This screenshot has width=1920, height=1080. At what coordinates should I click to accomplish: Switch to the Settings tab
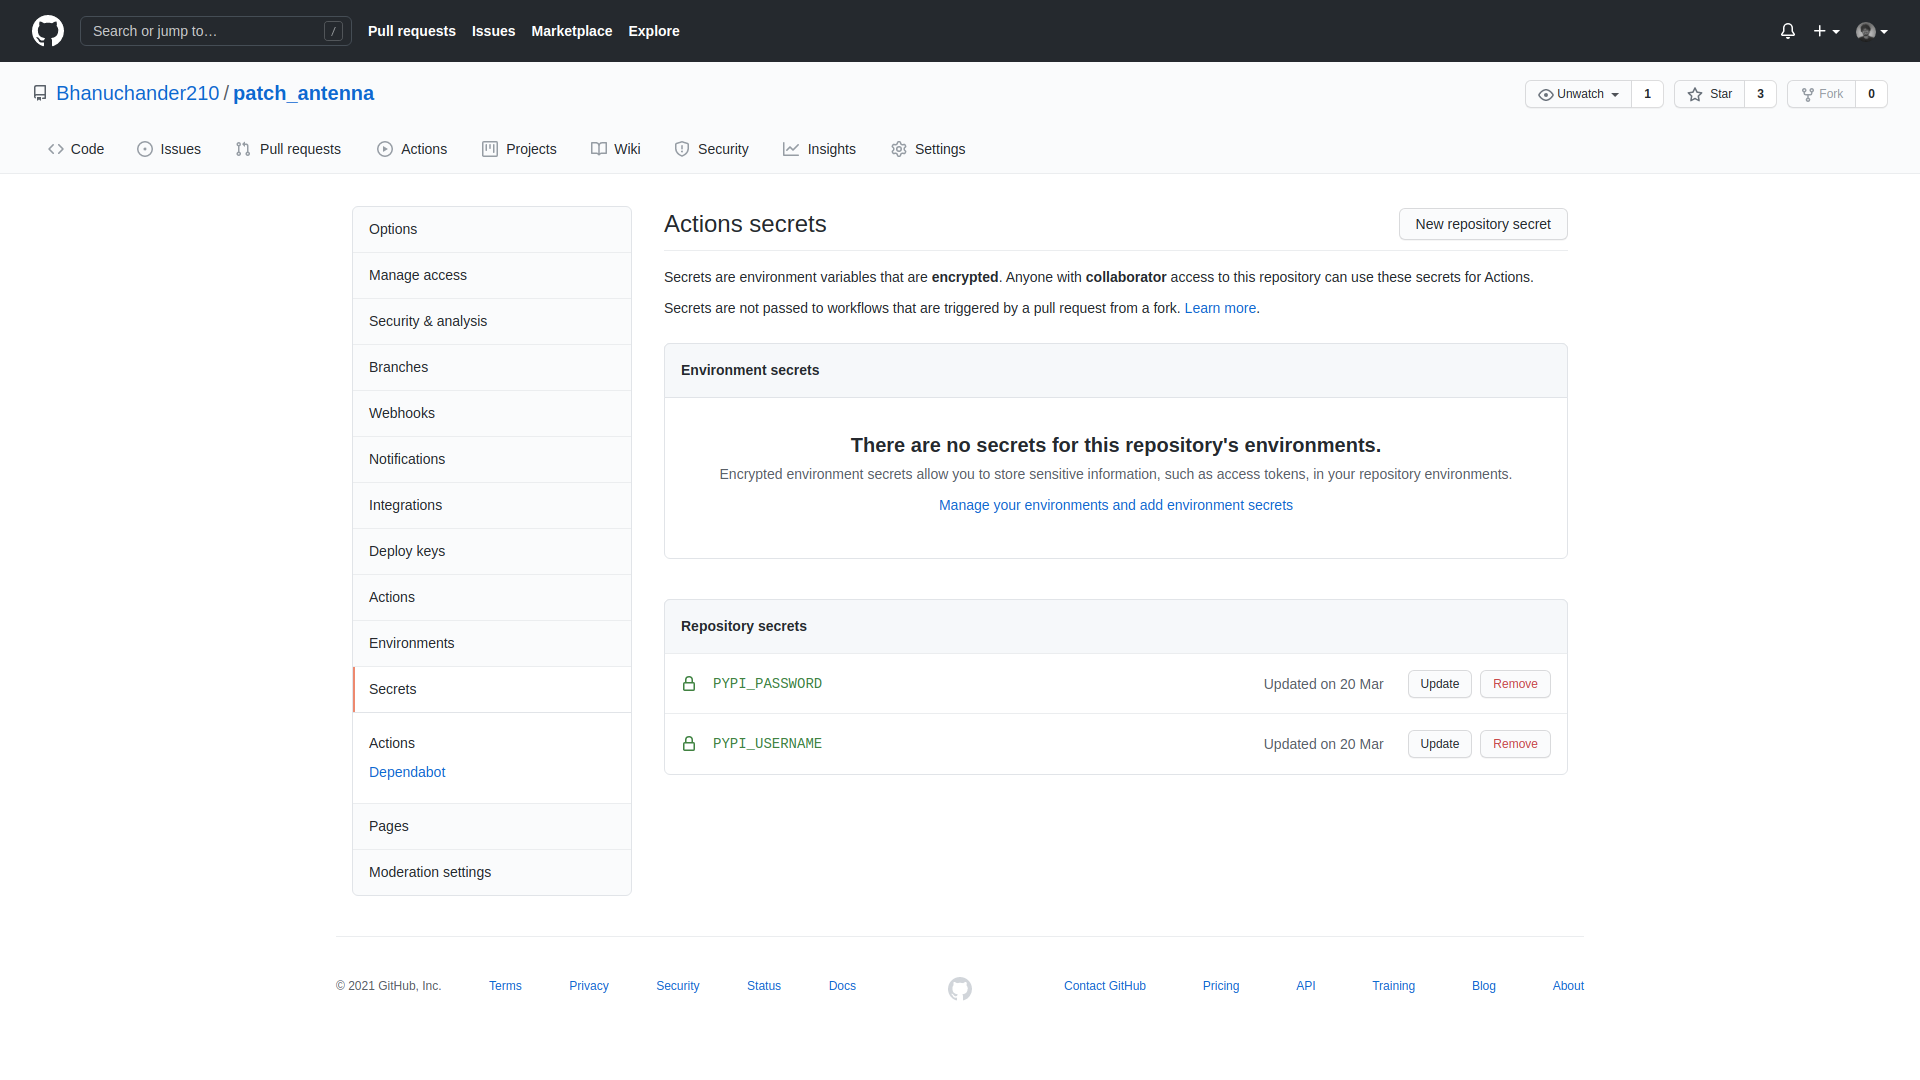click(928, 149)
